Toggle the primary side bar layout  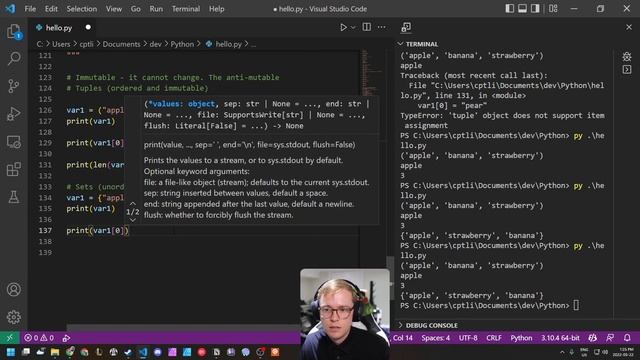(x=509, y=9)
